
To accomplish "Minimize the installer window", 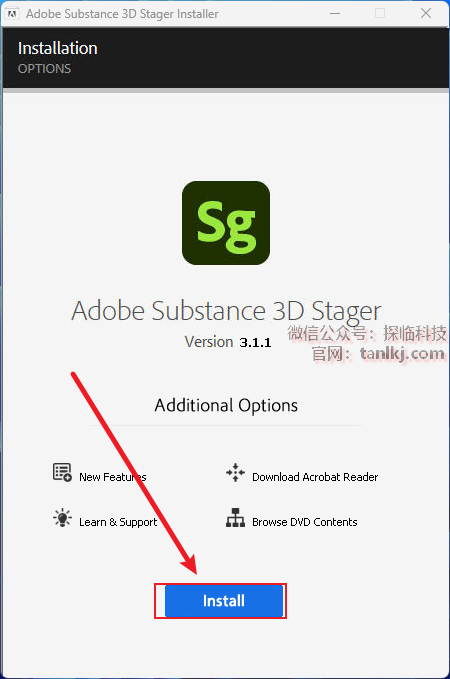I will pyautogui.click(x=334, y=13).
